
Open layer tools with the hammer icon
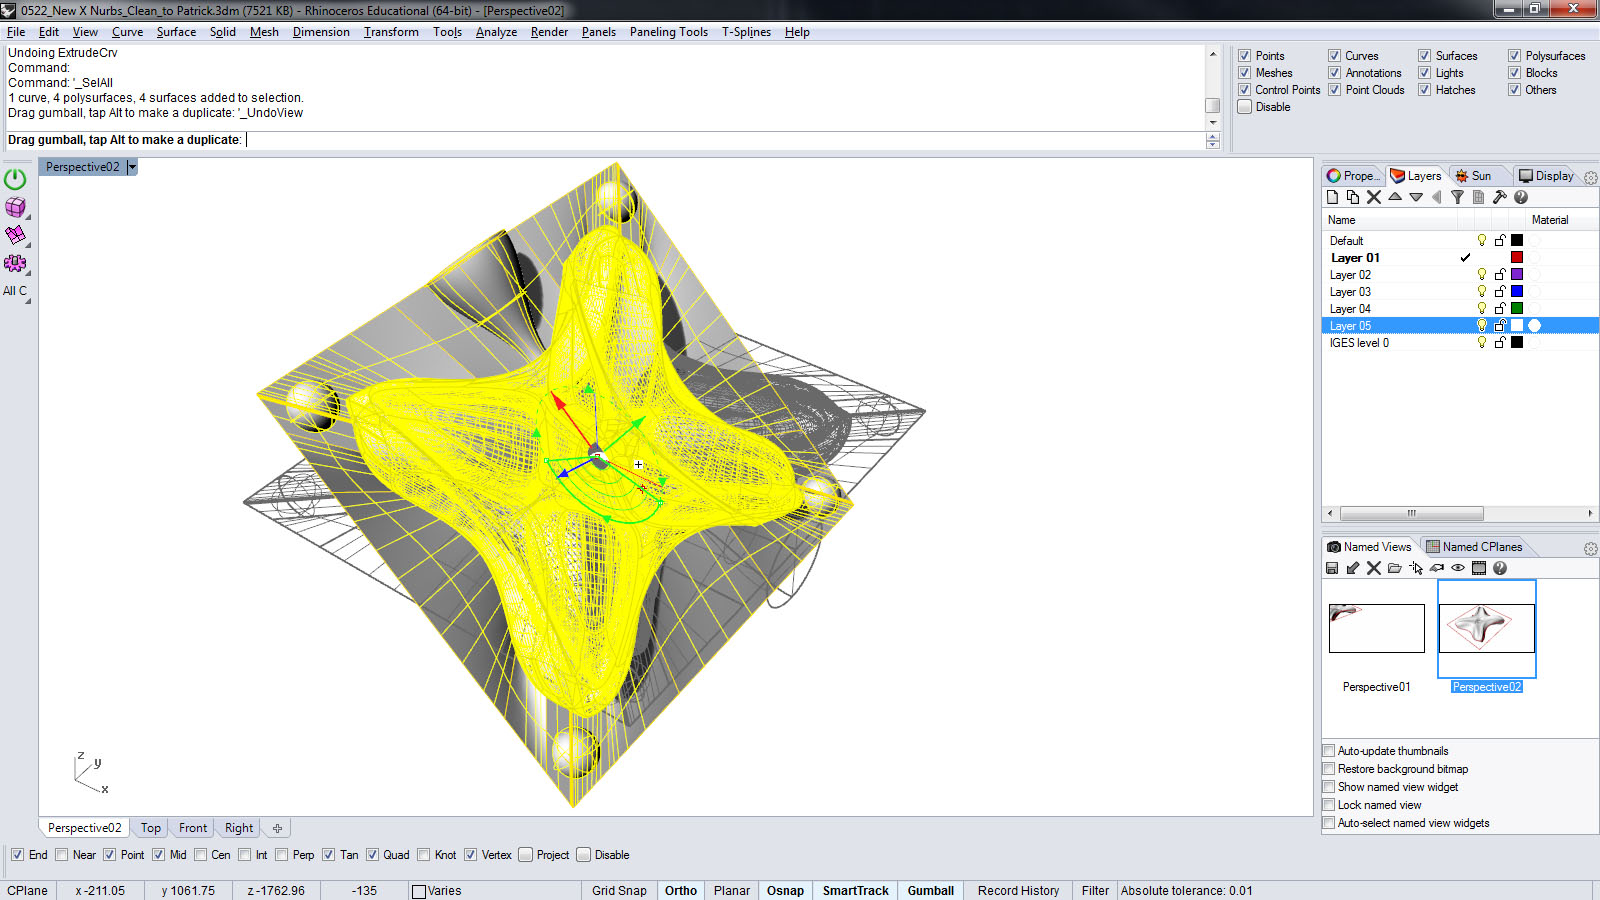click(x=1499, y=197)
